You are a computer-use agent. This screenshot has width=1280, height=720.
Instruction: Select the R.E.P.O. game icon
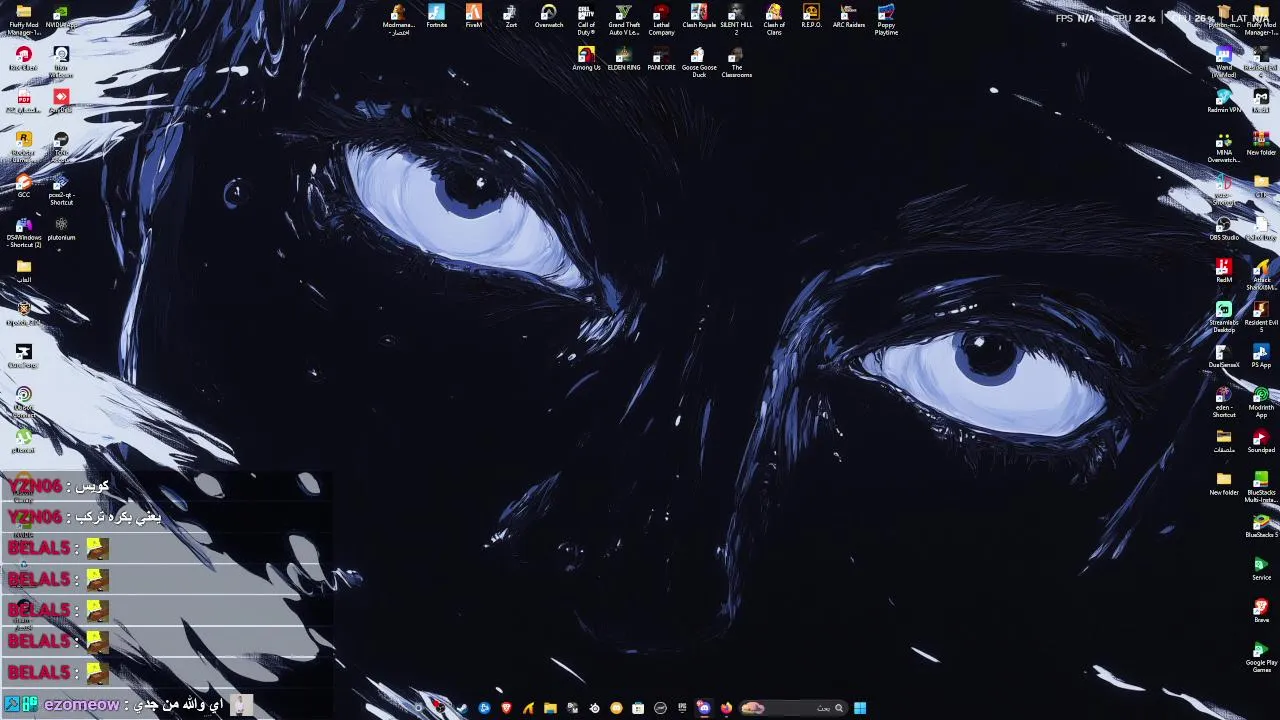tap(811, 17)
